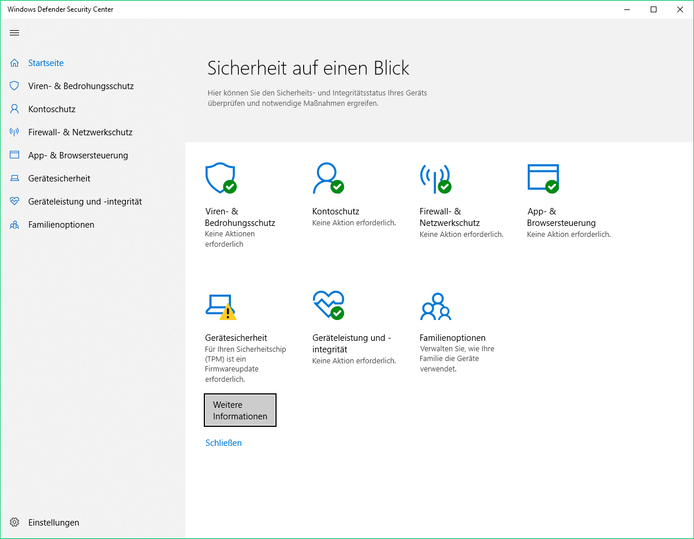Screen dimensions: 694x539
Task: Select the Firewall- & Netzwerkschutz antenna tile icon
Action: [x=435, y=178]
